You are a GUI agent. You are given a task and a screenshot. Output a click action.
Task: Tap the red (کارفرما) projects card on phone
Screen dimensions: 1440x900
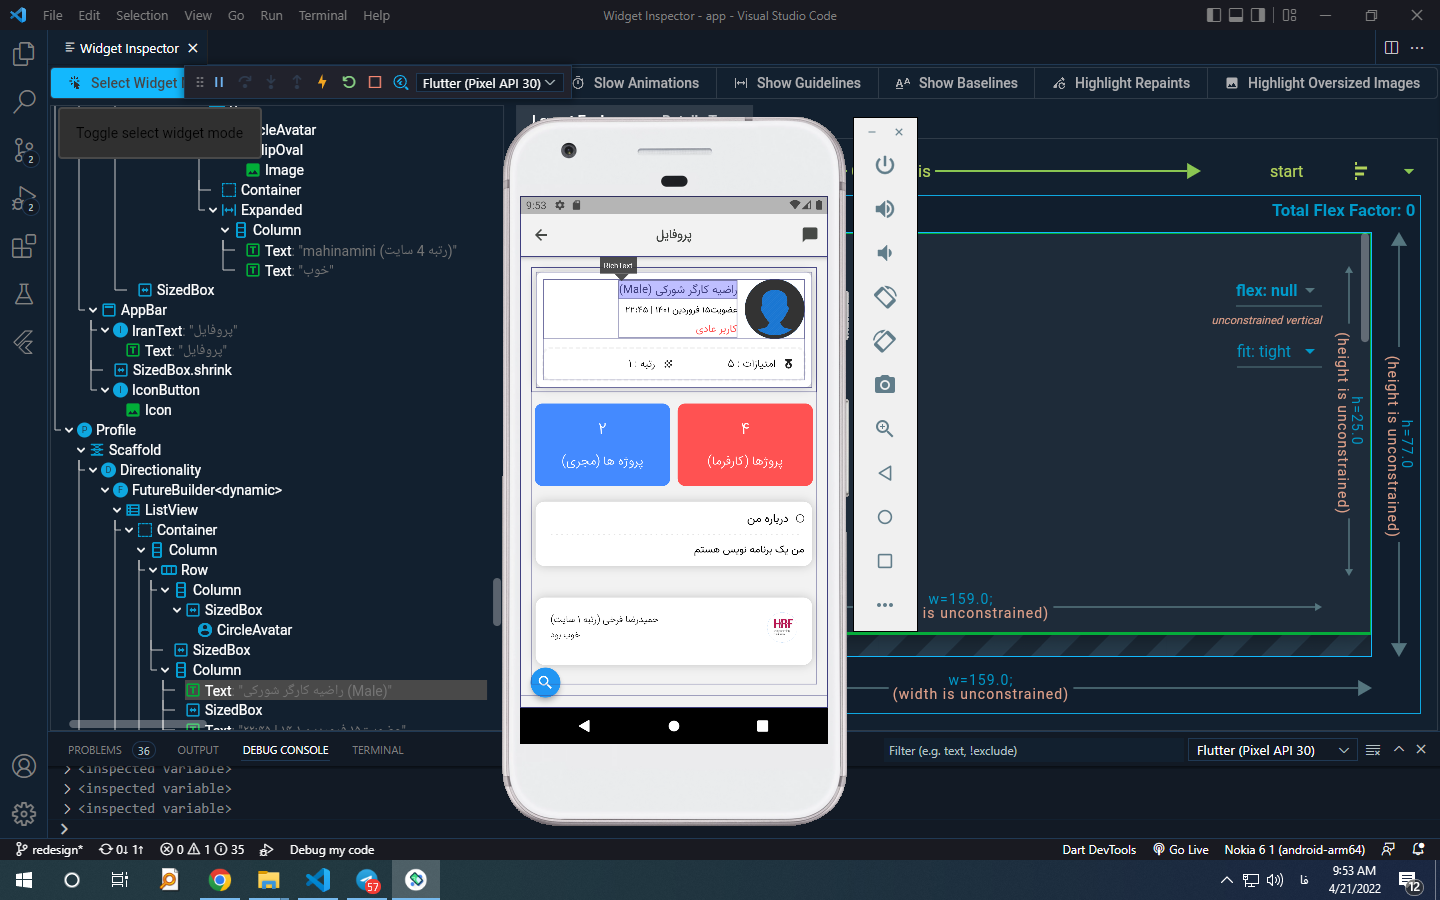tap(745, 445)
